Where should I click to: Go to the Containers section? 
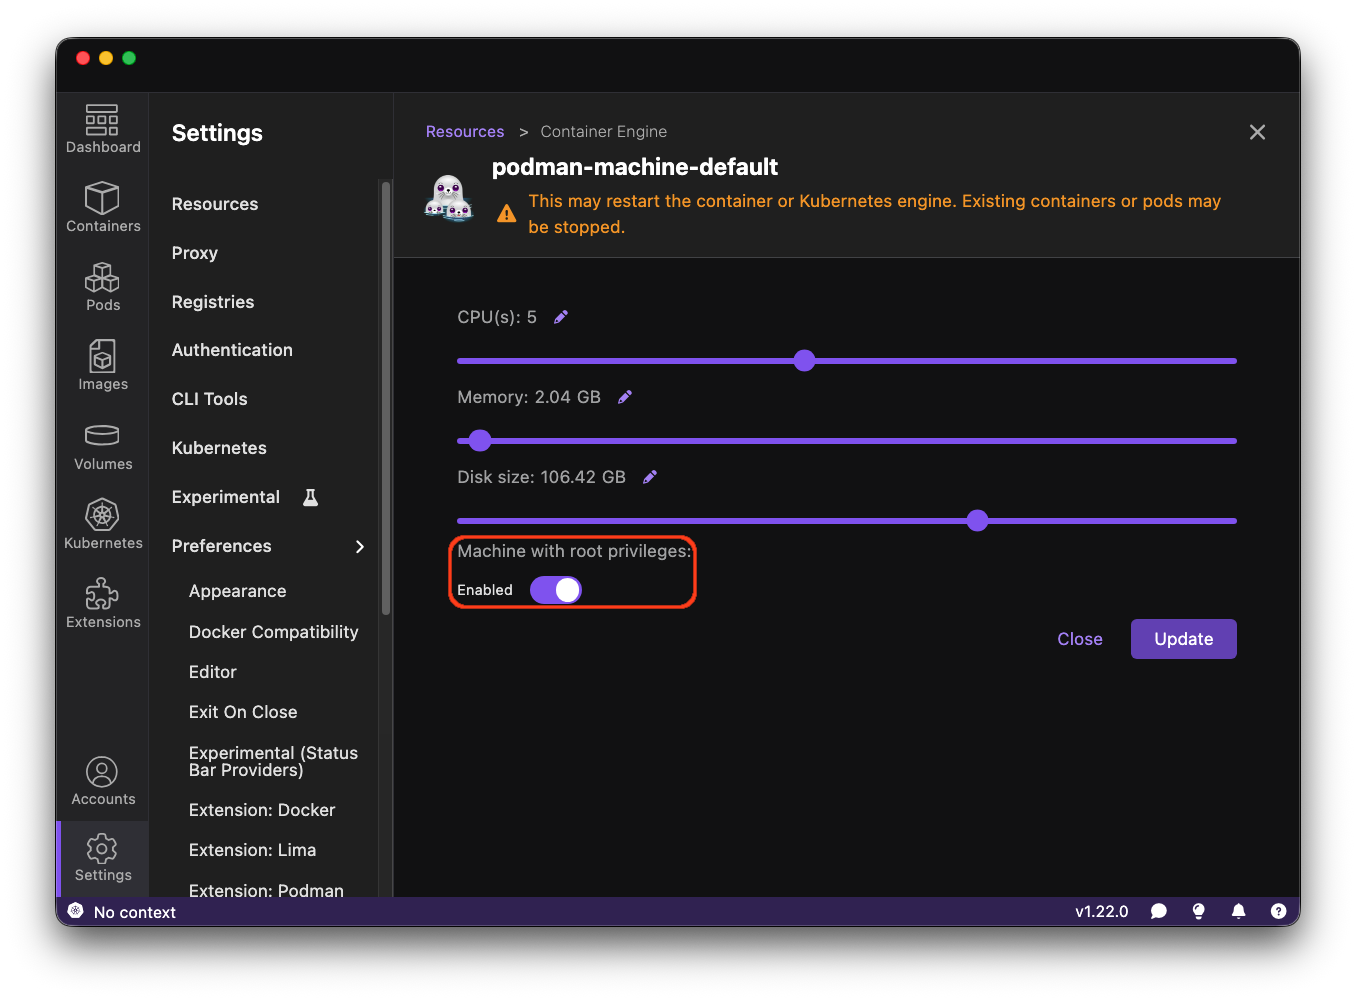(x=103, y=208)
